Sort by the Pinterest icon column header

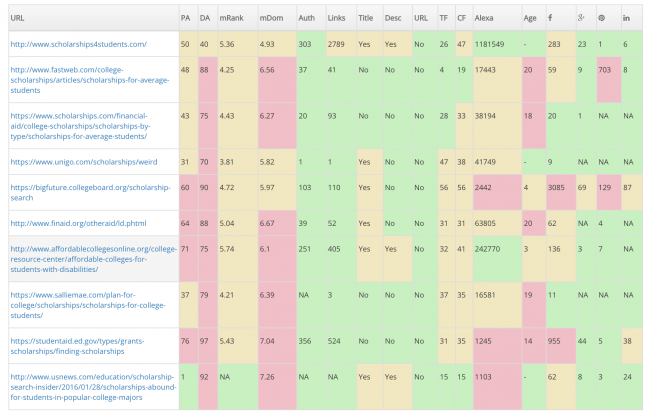click(601, 18)
